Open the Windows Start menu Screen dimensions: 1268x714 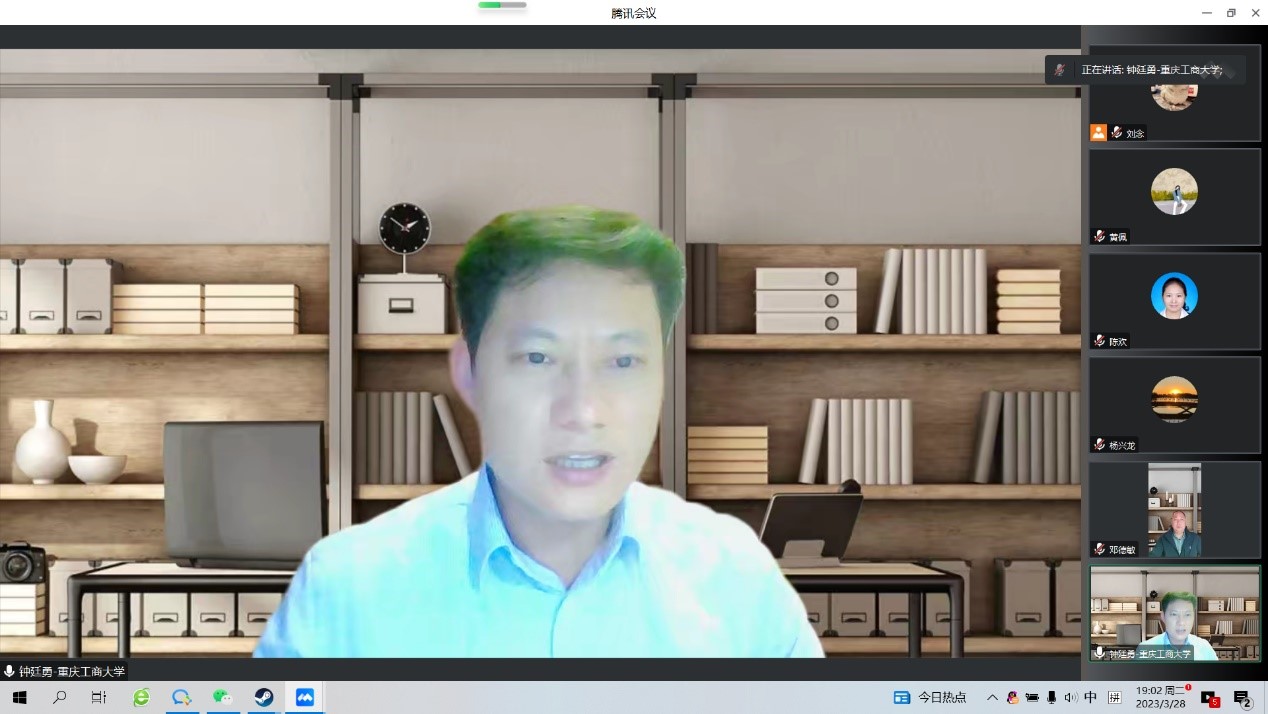19,698
